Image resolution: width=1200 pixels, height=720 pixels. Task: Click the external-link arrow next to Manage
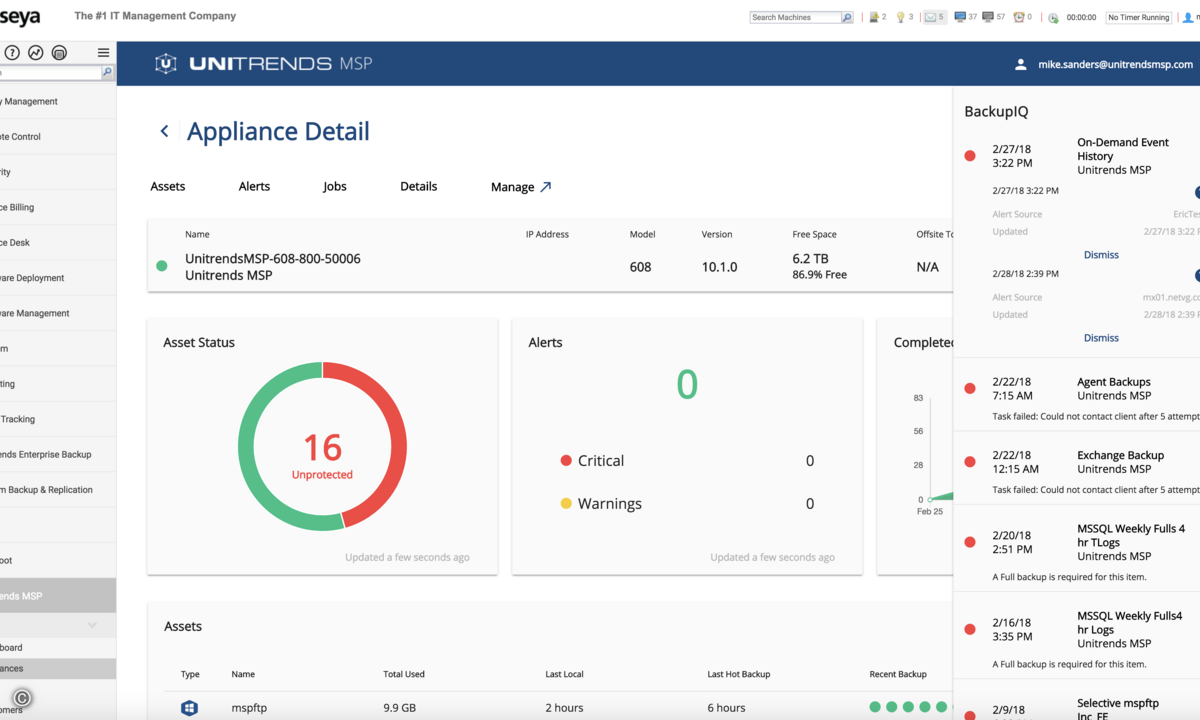click(545, 186)
